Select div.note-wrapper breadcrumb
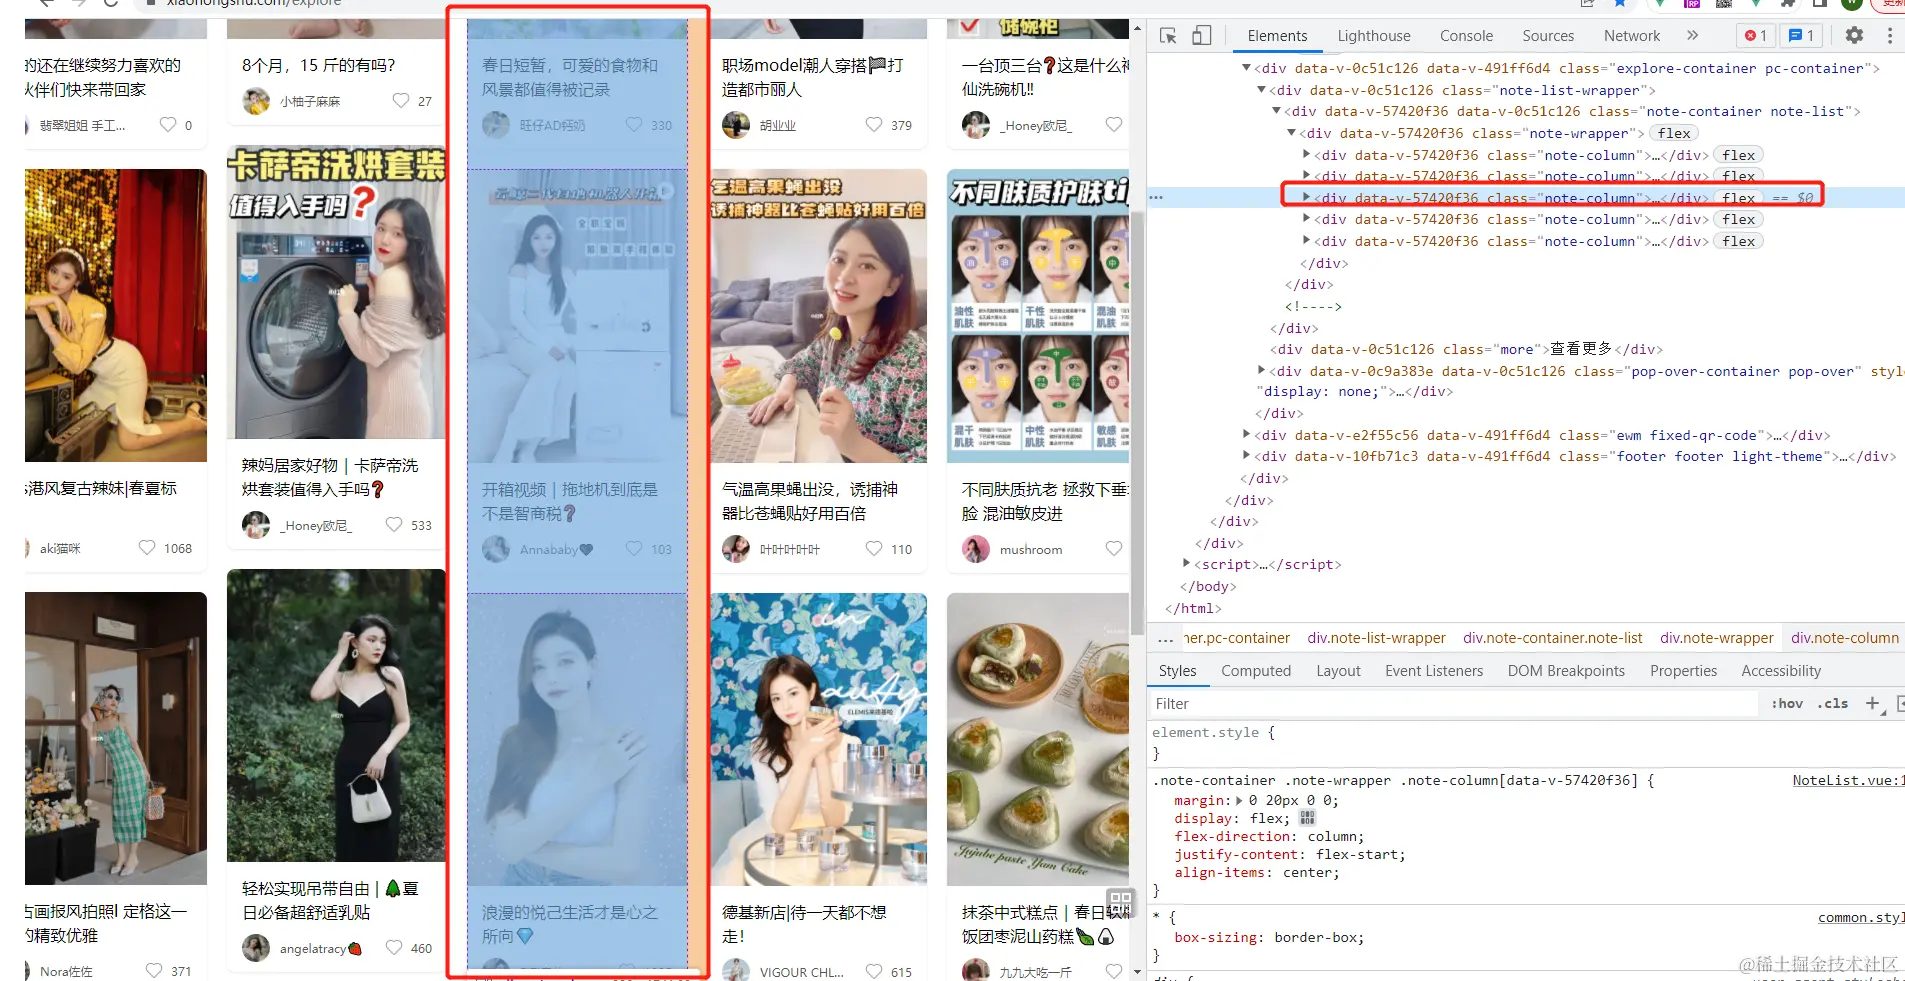This screenshot has width=1905, height=981. [x=1716, y=638]
